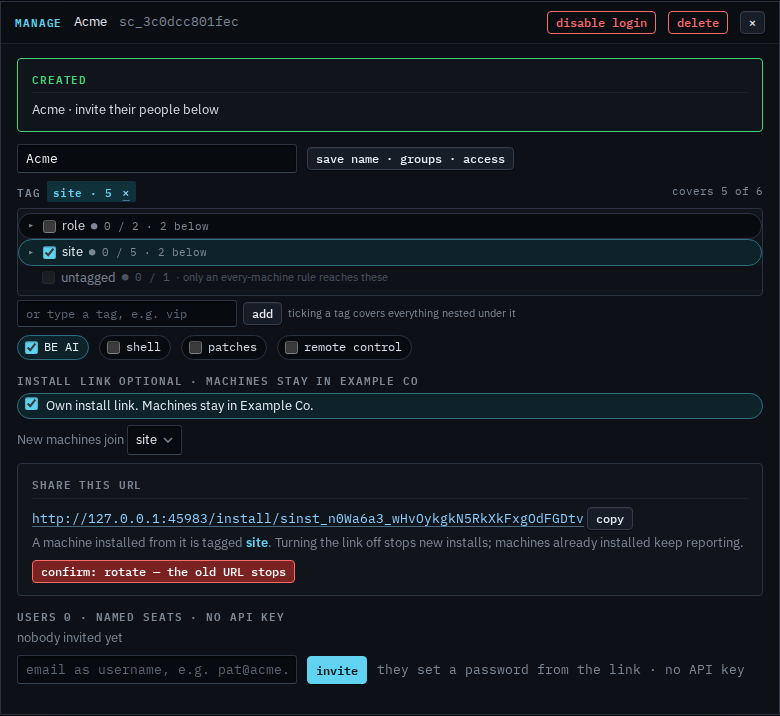Tick the role checkbox

click(49, 226)
